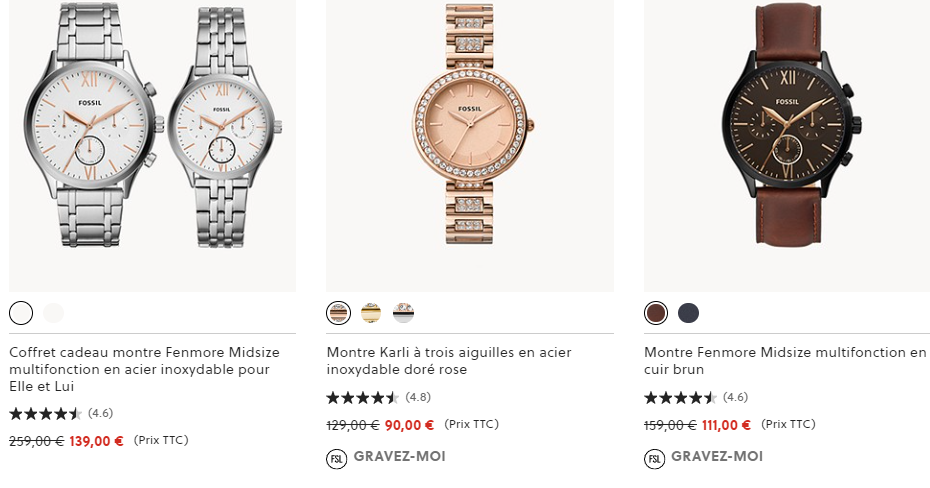Click GRAVEZ-MOI under brown Fenmore watch
930x488 pixels.
[x=717, y=457]
